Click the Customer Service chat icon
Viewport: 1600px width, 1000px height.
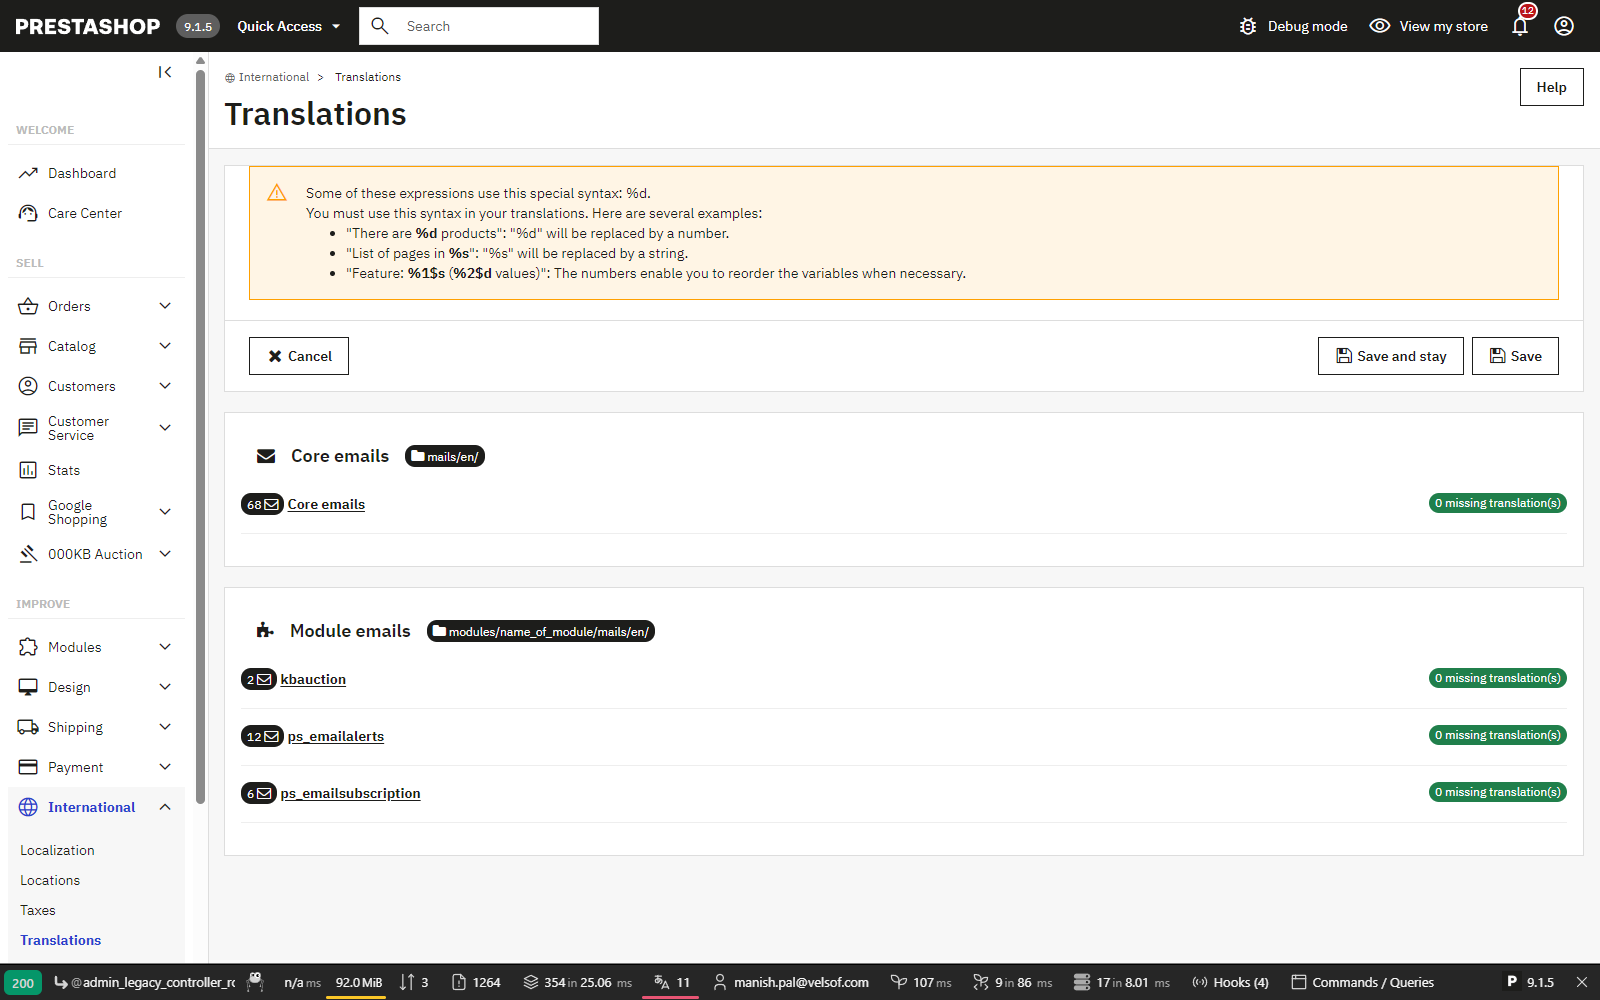(x=28, y=428)
